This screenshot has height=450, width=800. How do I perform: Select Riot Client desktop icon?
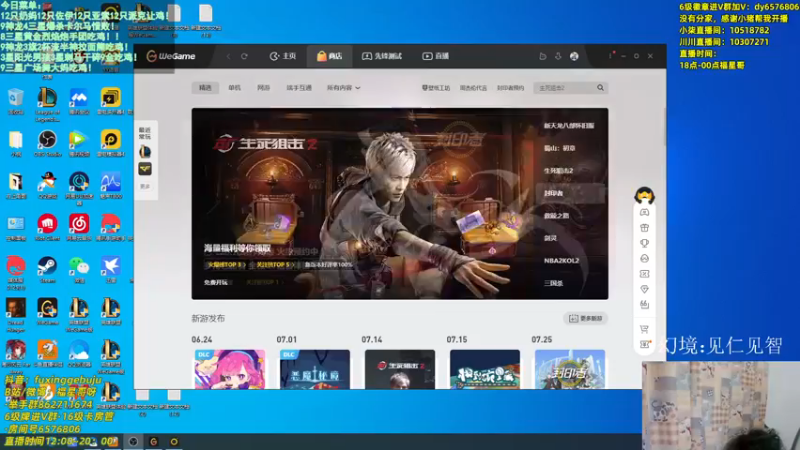[x=47, y=227]
